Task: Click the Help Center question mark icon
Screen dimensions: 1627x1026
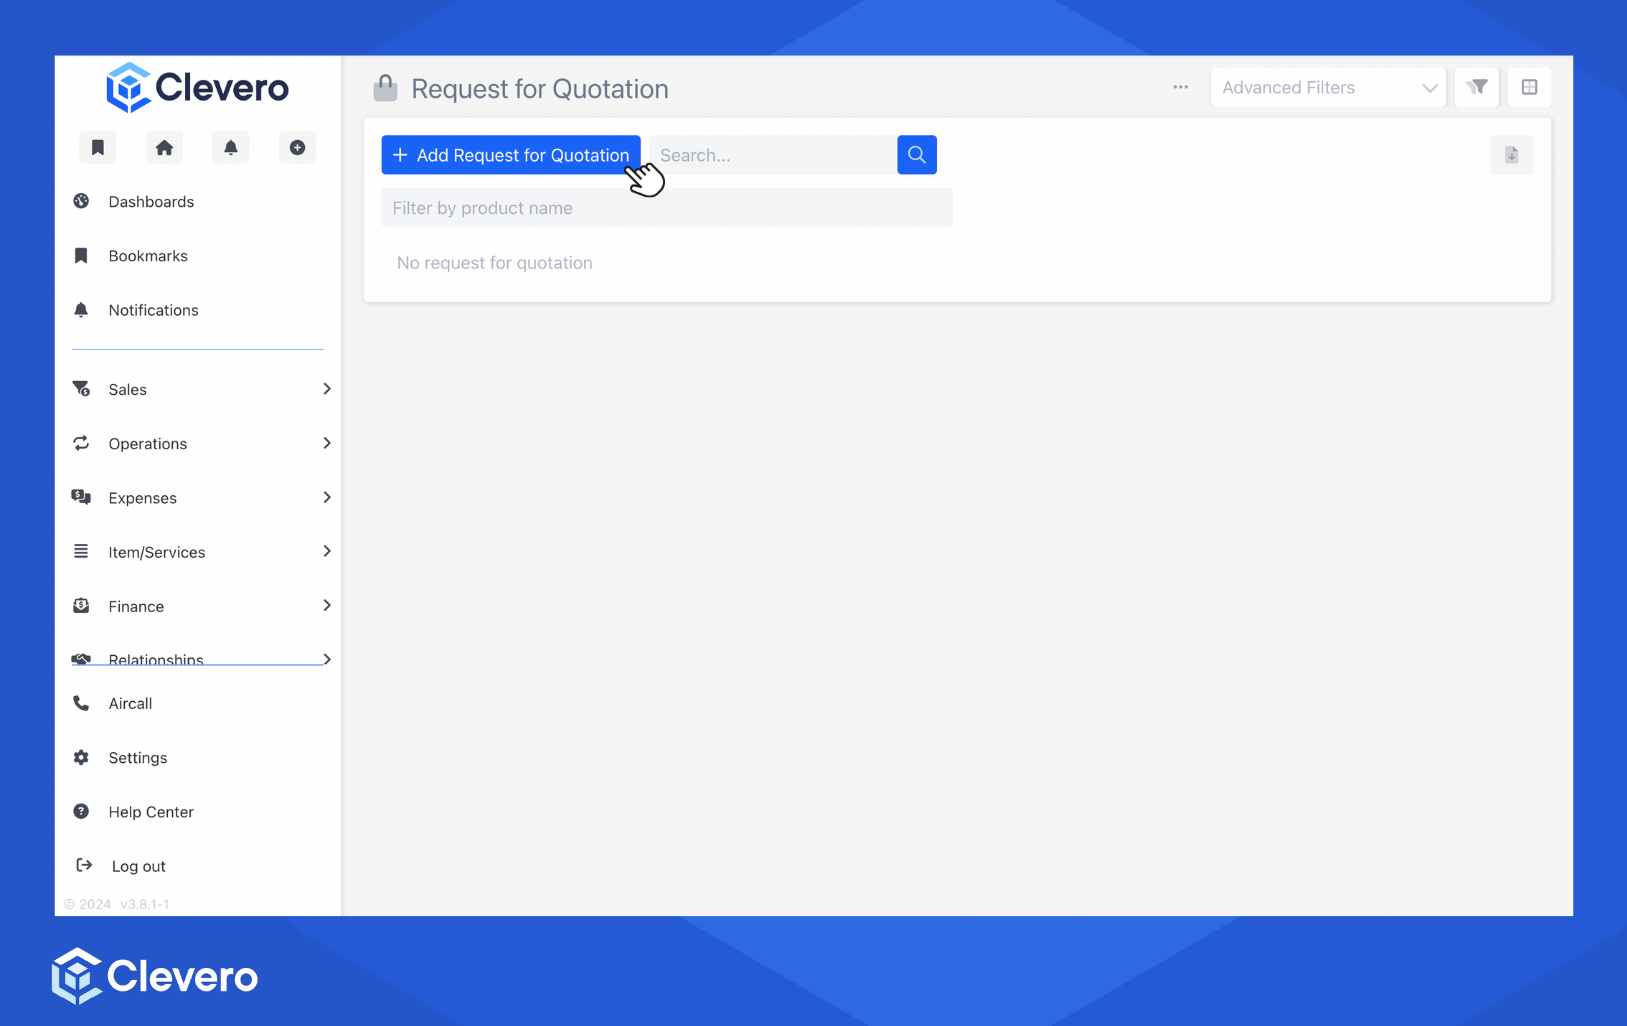Action: click(81, 811)
